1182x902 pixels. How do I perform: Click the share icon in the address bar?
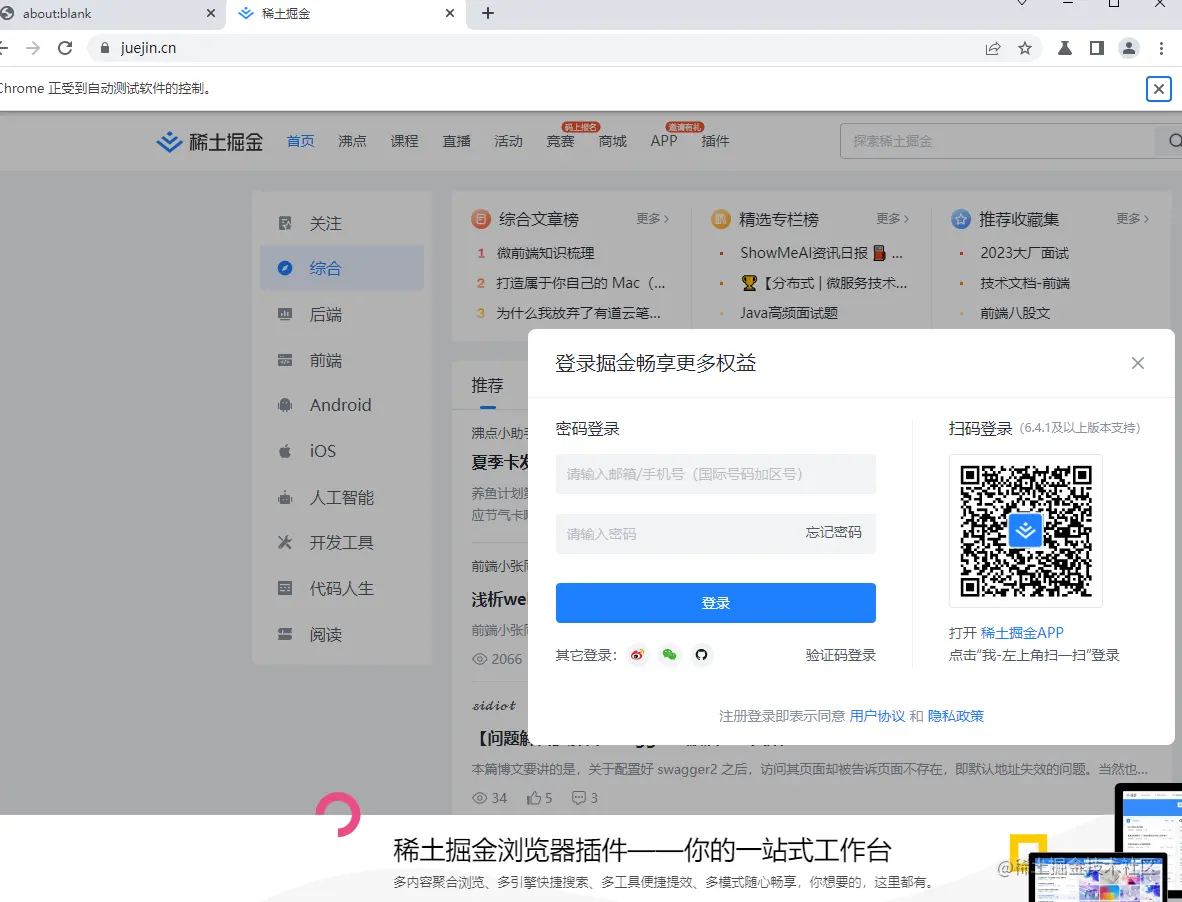pos(993,48)
